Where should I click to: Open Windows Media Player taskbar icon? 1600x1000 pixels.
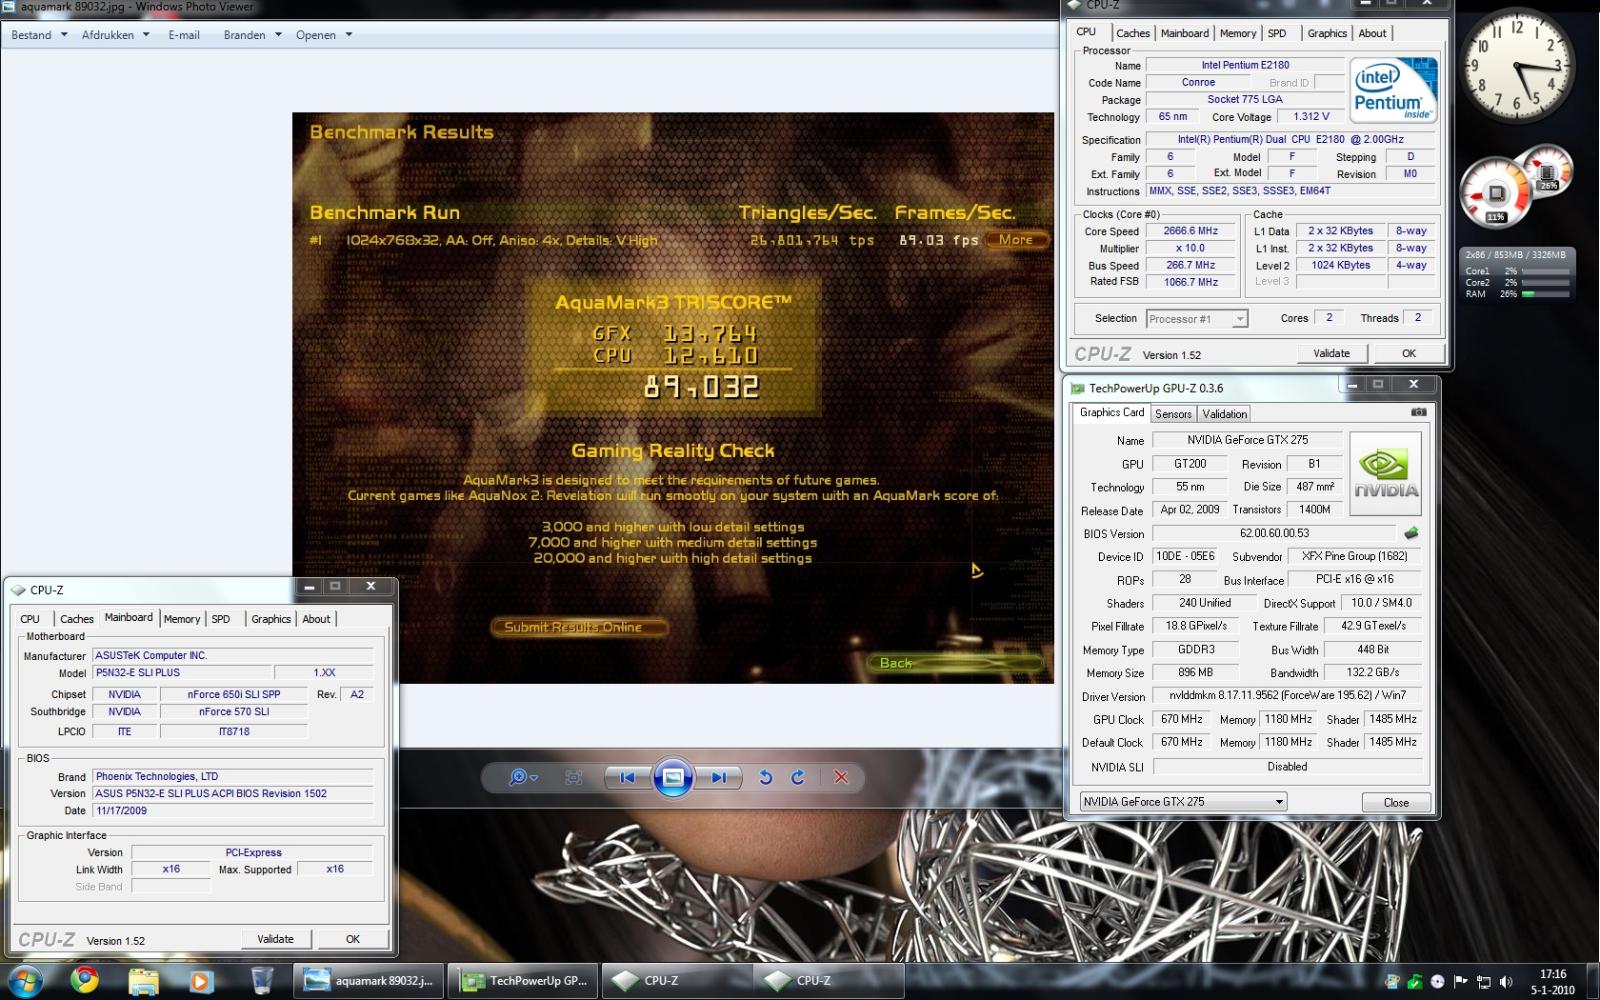tap(200, 981)
